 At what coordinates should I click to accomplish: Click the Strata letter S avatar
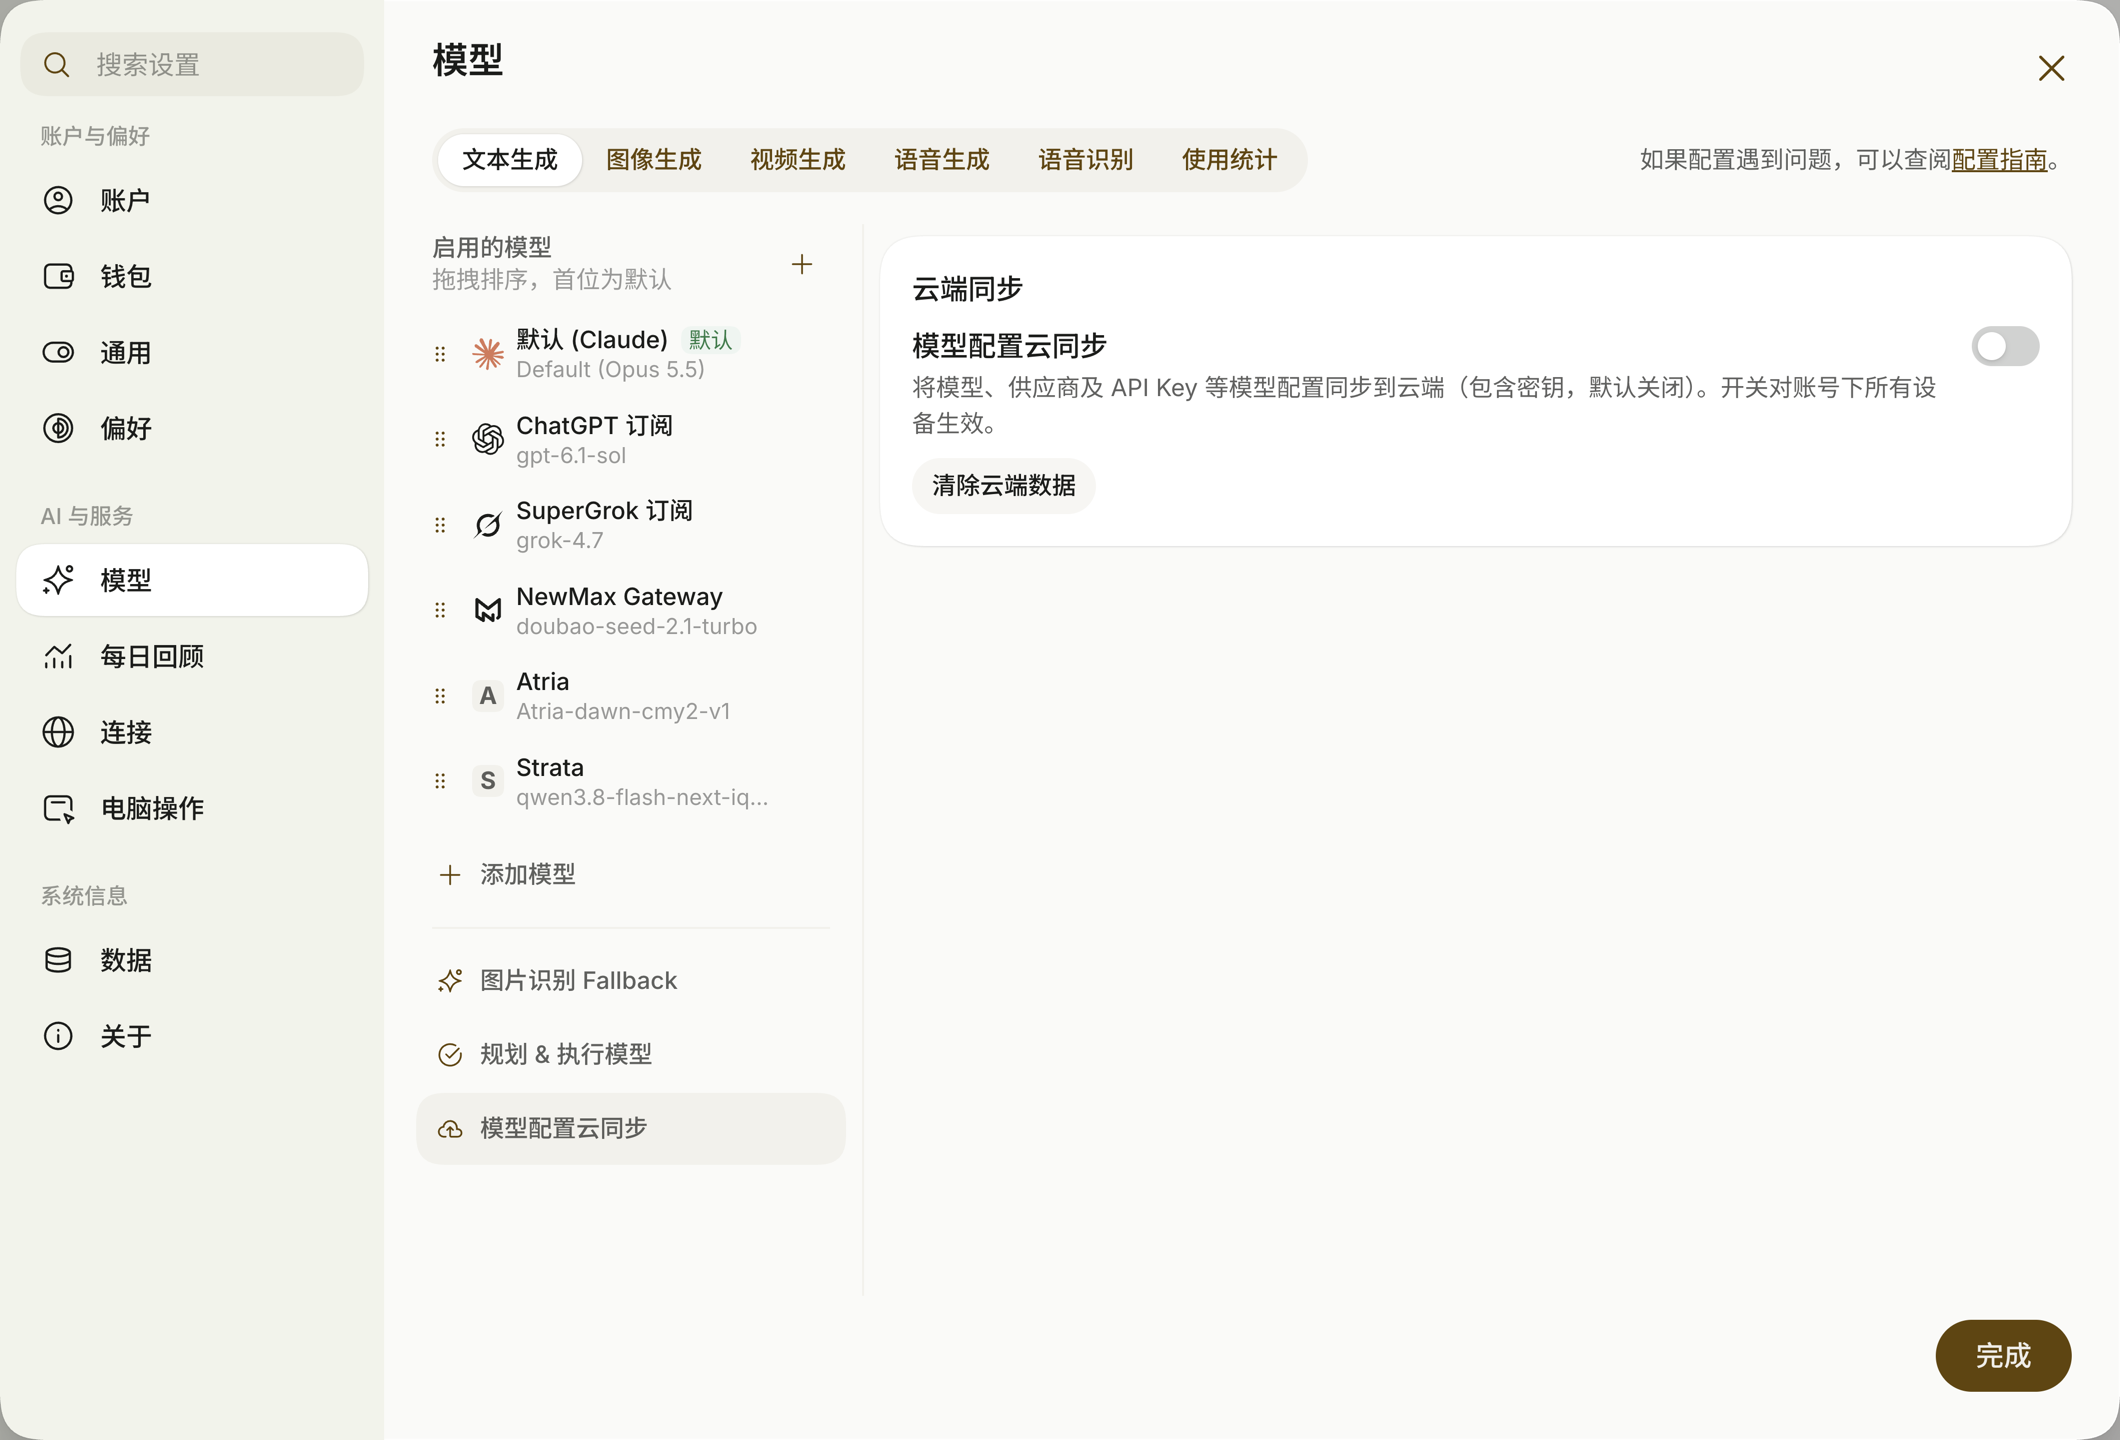pos(487,781)
